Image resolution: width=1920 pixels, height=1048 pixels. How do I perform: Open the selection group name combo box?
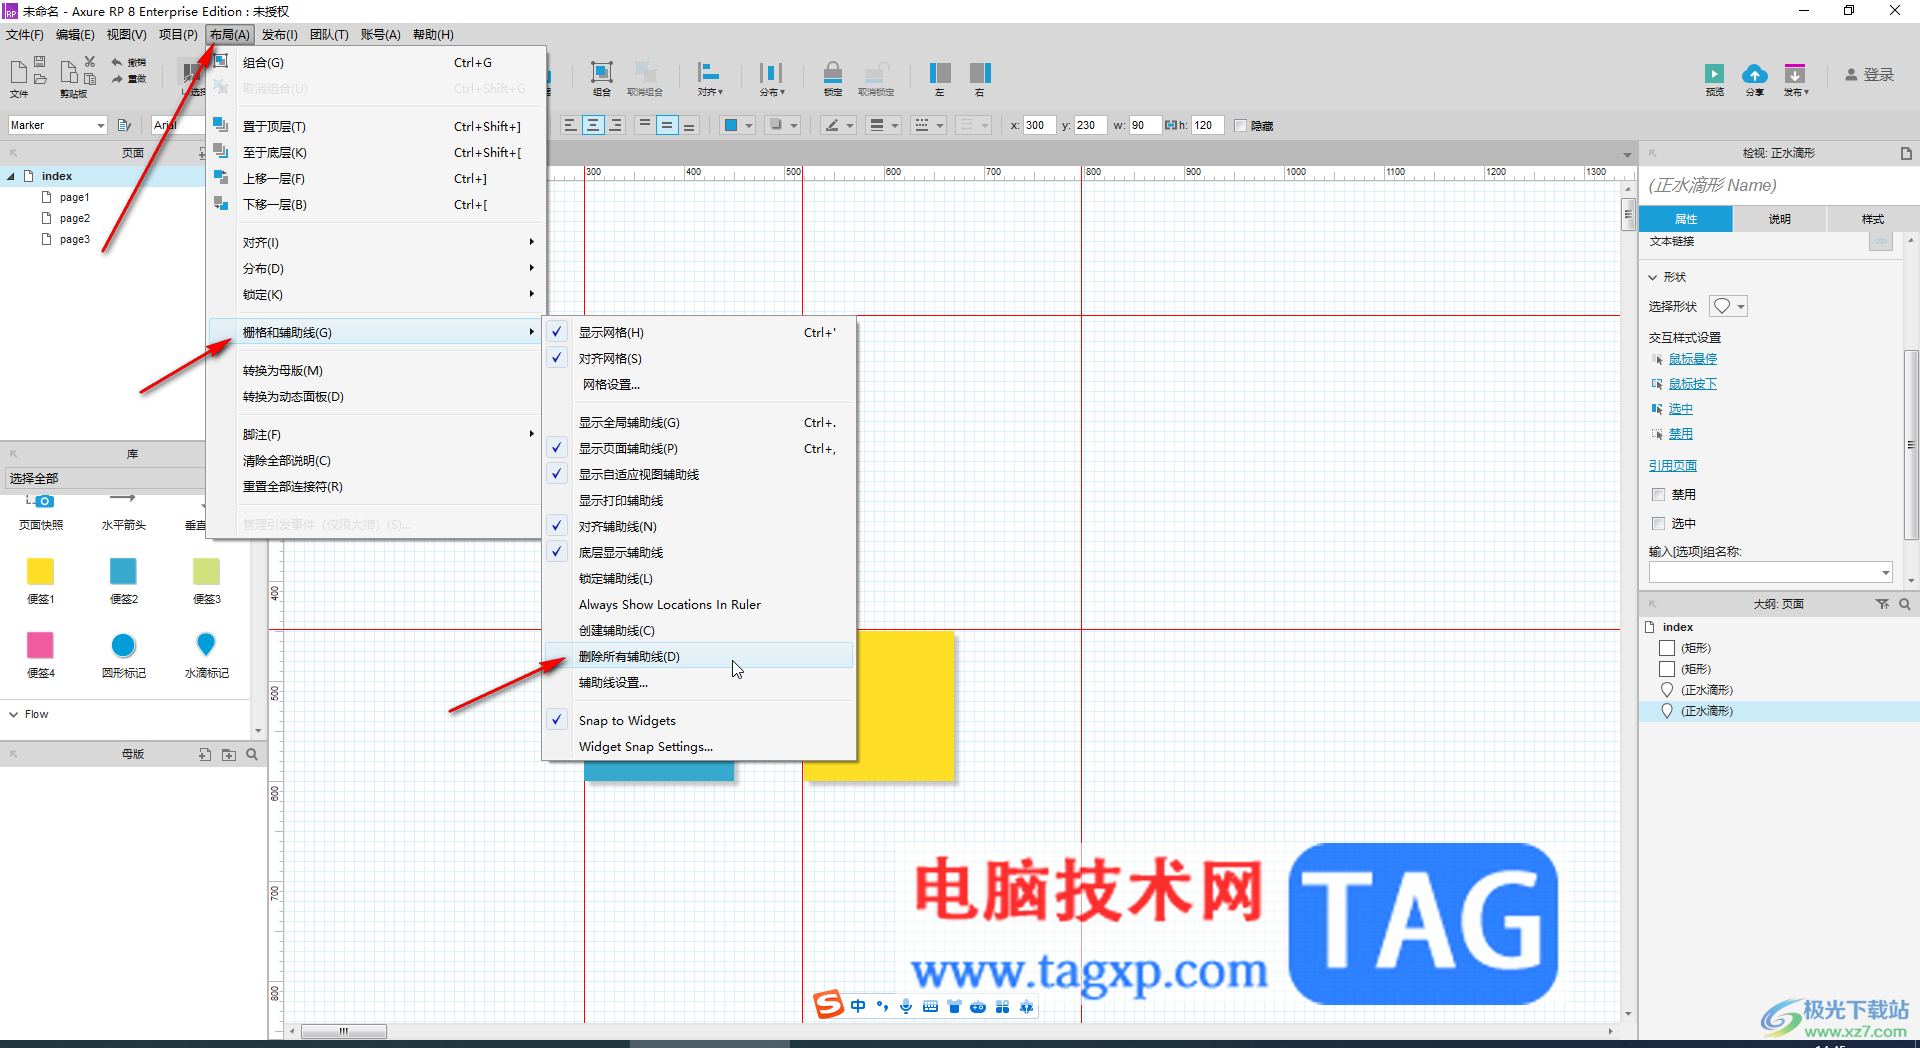(1771, 572)
